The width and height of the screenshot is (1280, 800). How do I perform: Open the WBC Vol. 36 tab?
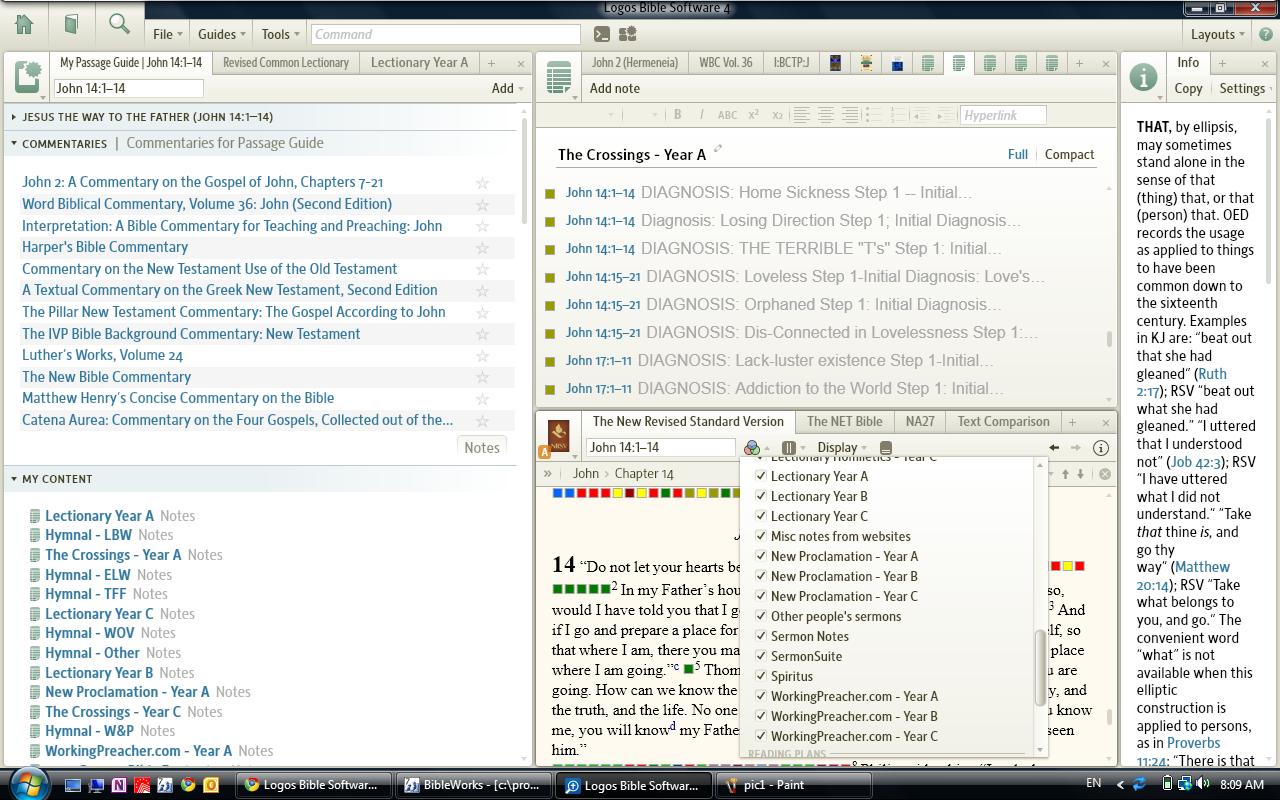coord(726,62)
